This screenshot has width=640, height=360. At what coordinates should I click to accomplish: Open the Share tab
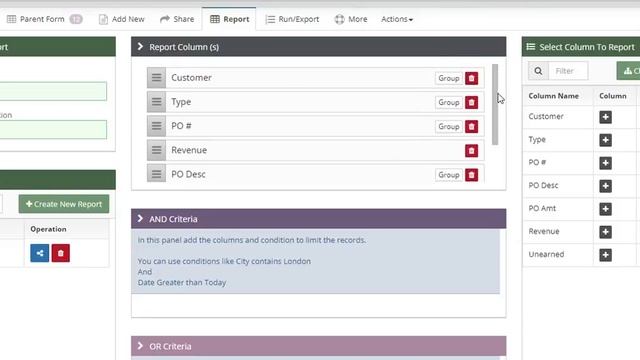point(177,19)
